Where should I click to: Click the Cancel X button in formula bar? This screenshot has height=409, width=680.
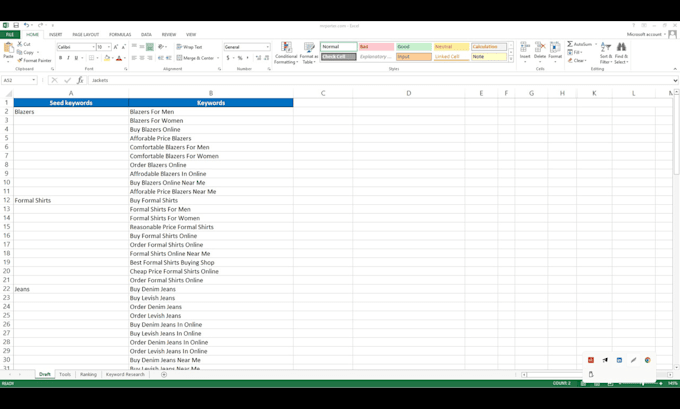(54, 80)
